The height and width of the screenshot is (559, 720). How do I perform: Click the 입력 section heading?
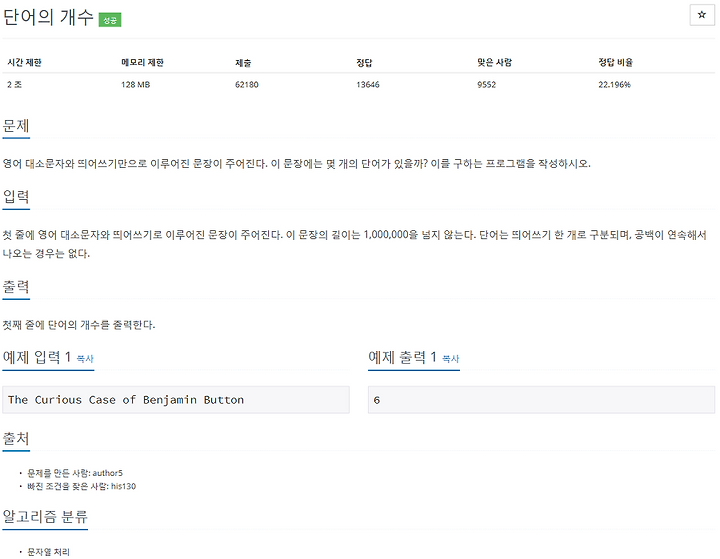point(16,197)
